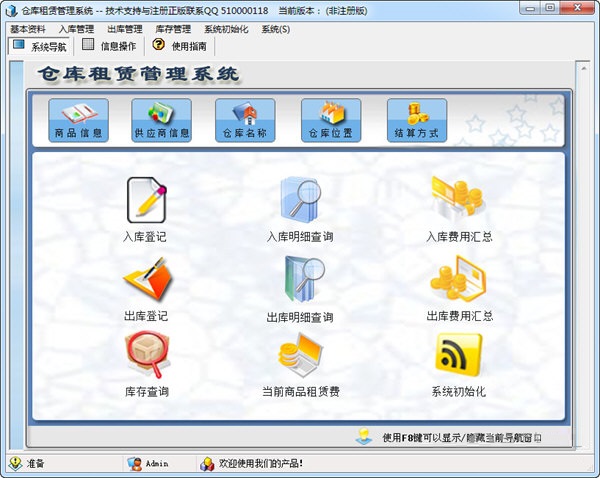
Task: Switch to the 系统导航 tab
Action: click(39, 46)
